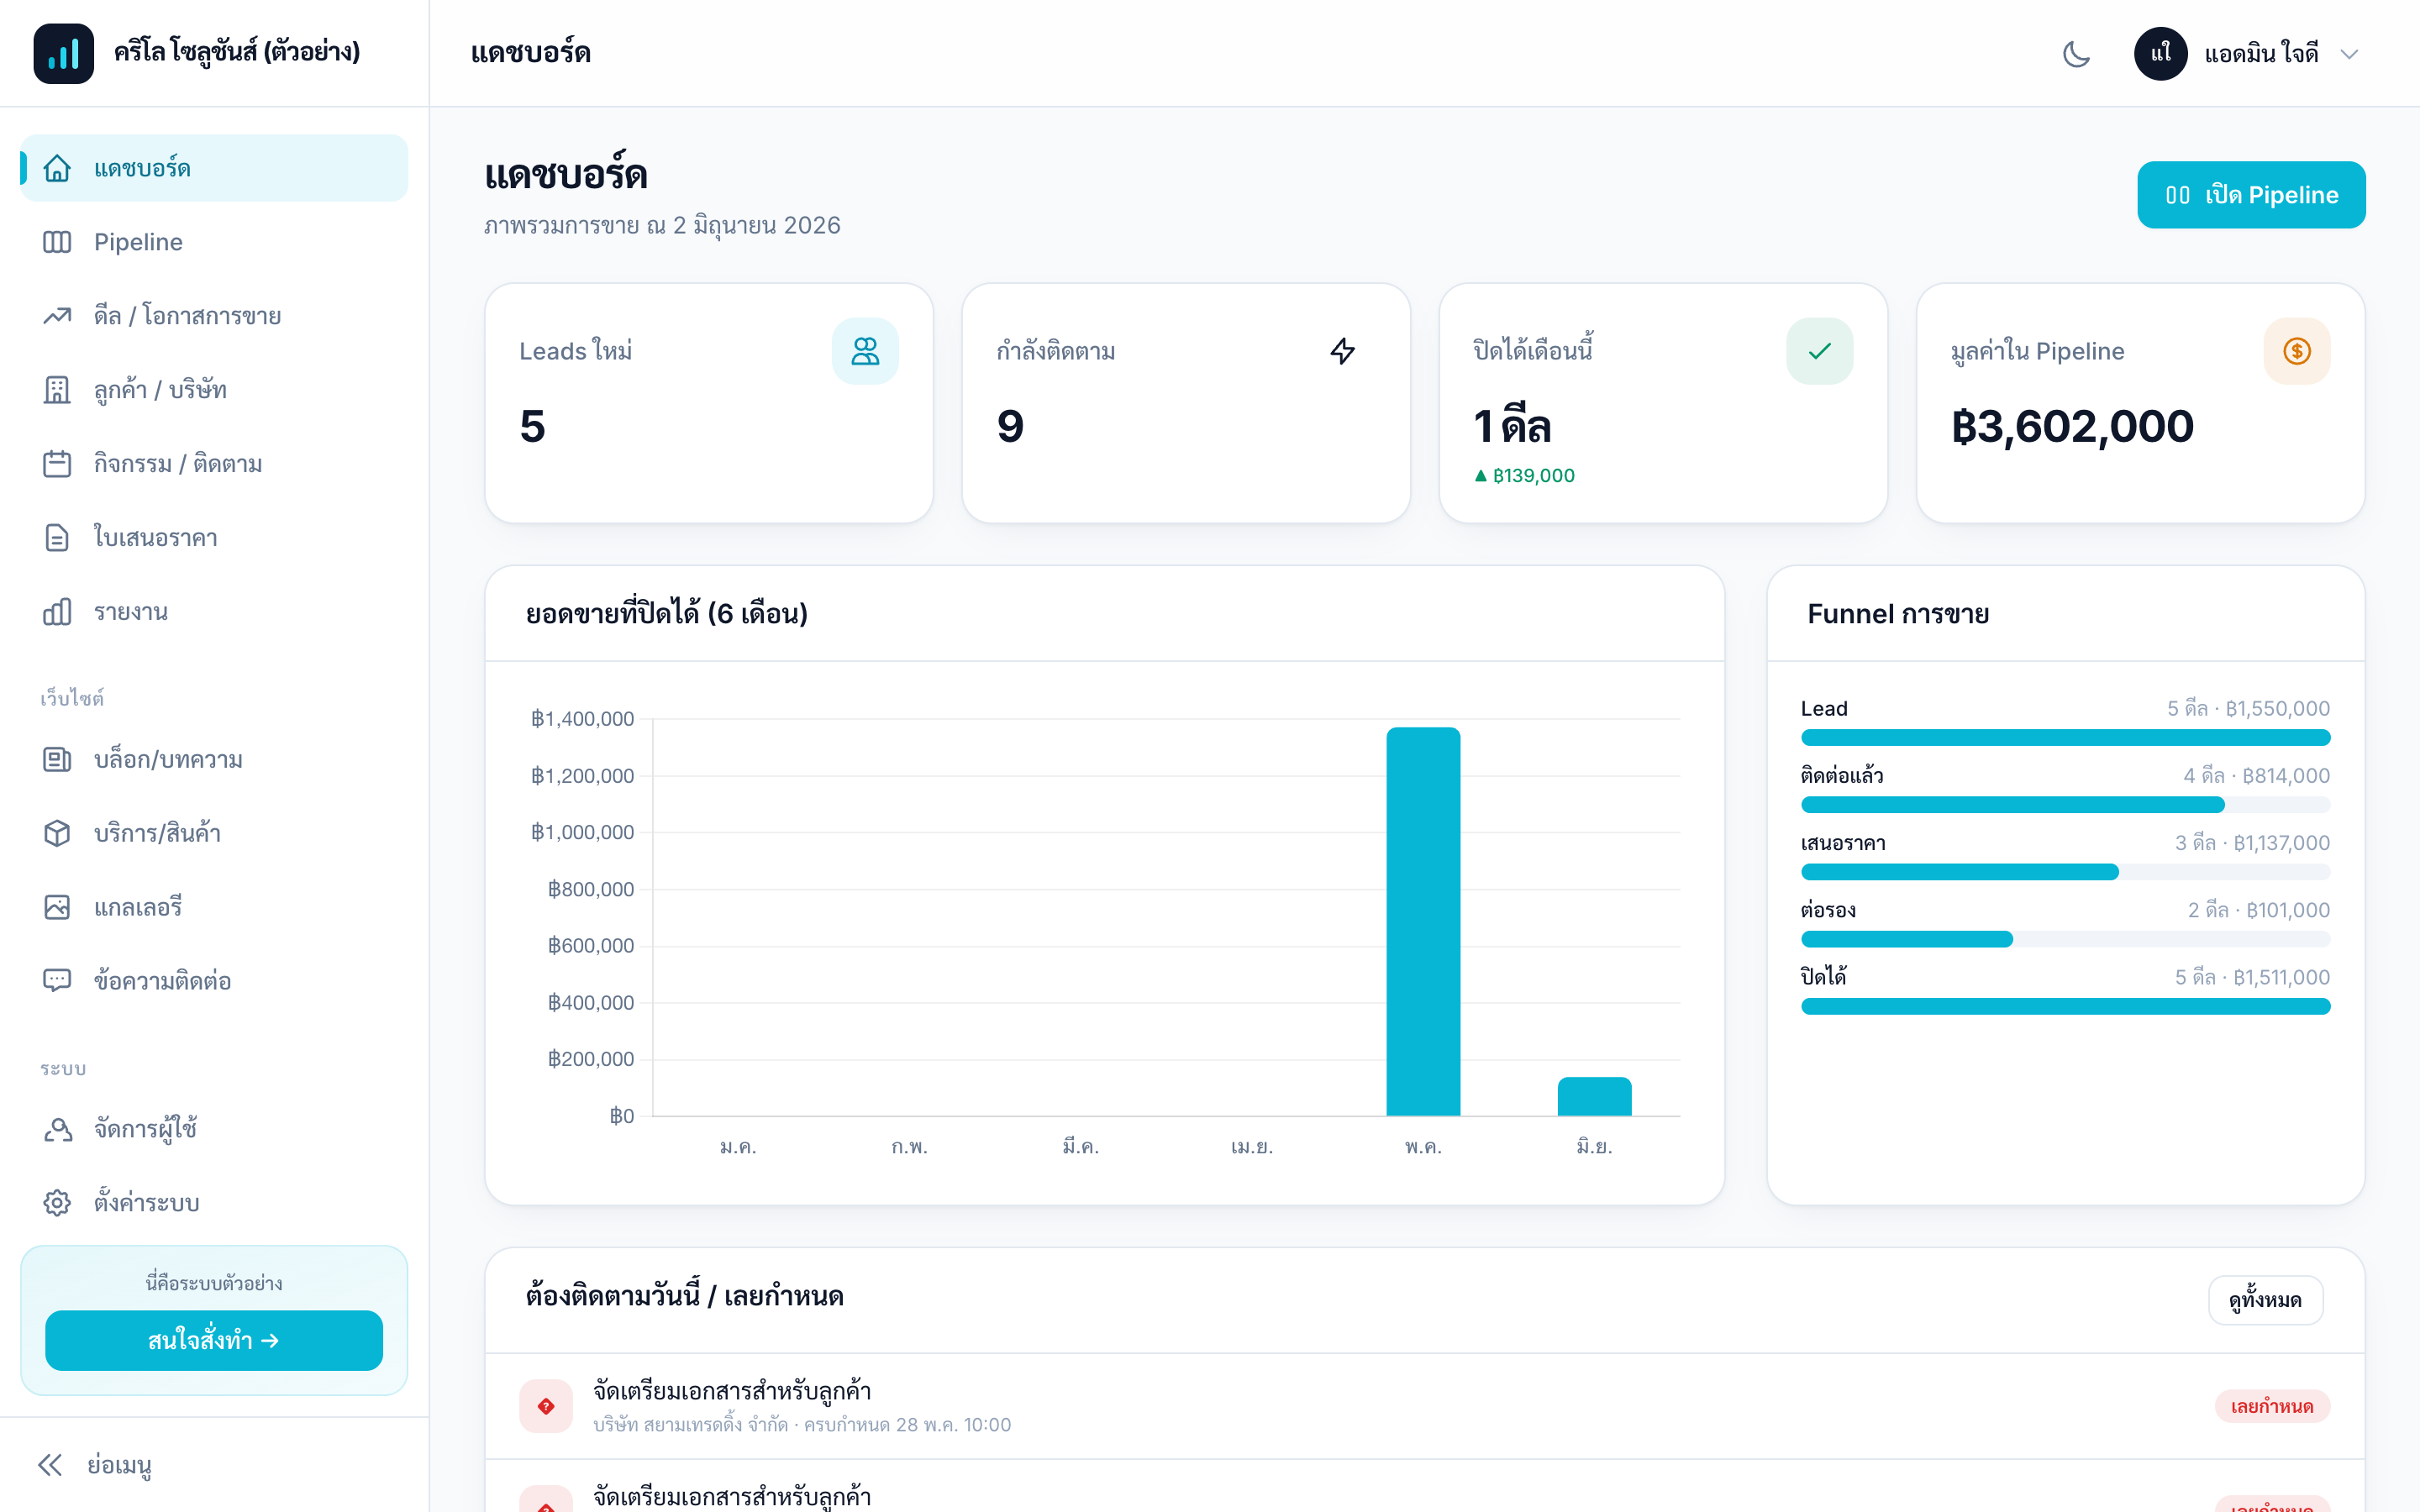Click the users icon on Leads ใหม่ card
The width and height of the screenshot is (2420, 1512).
(x=865, y=351)
